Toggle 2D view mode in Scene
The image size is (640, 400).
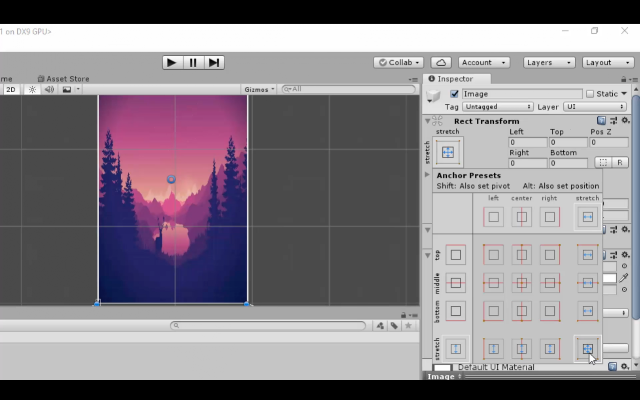(11, 89)
